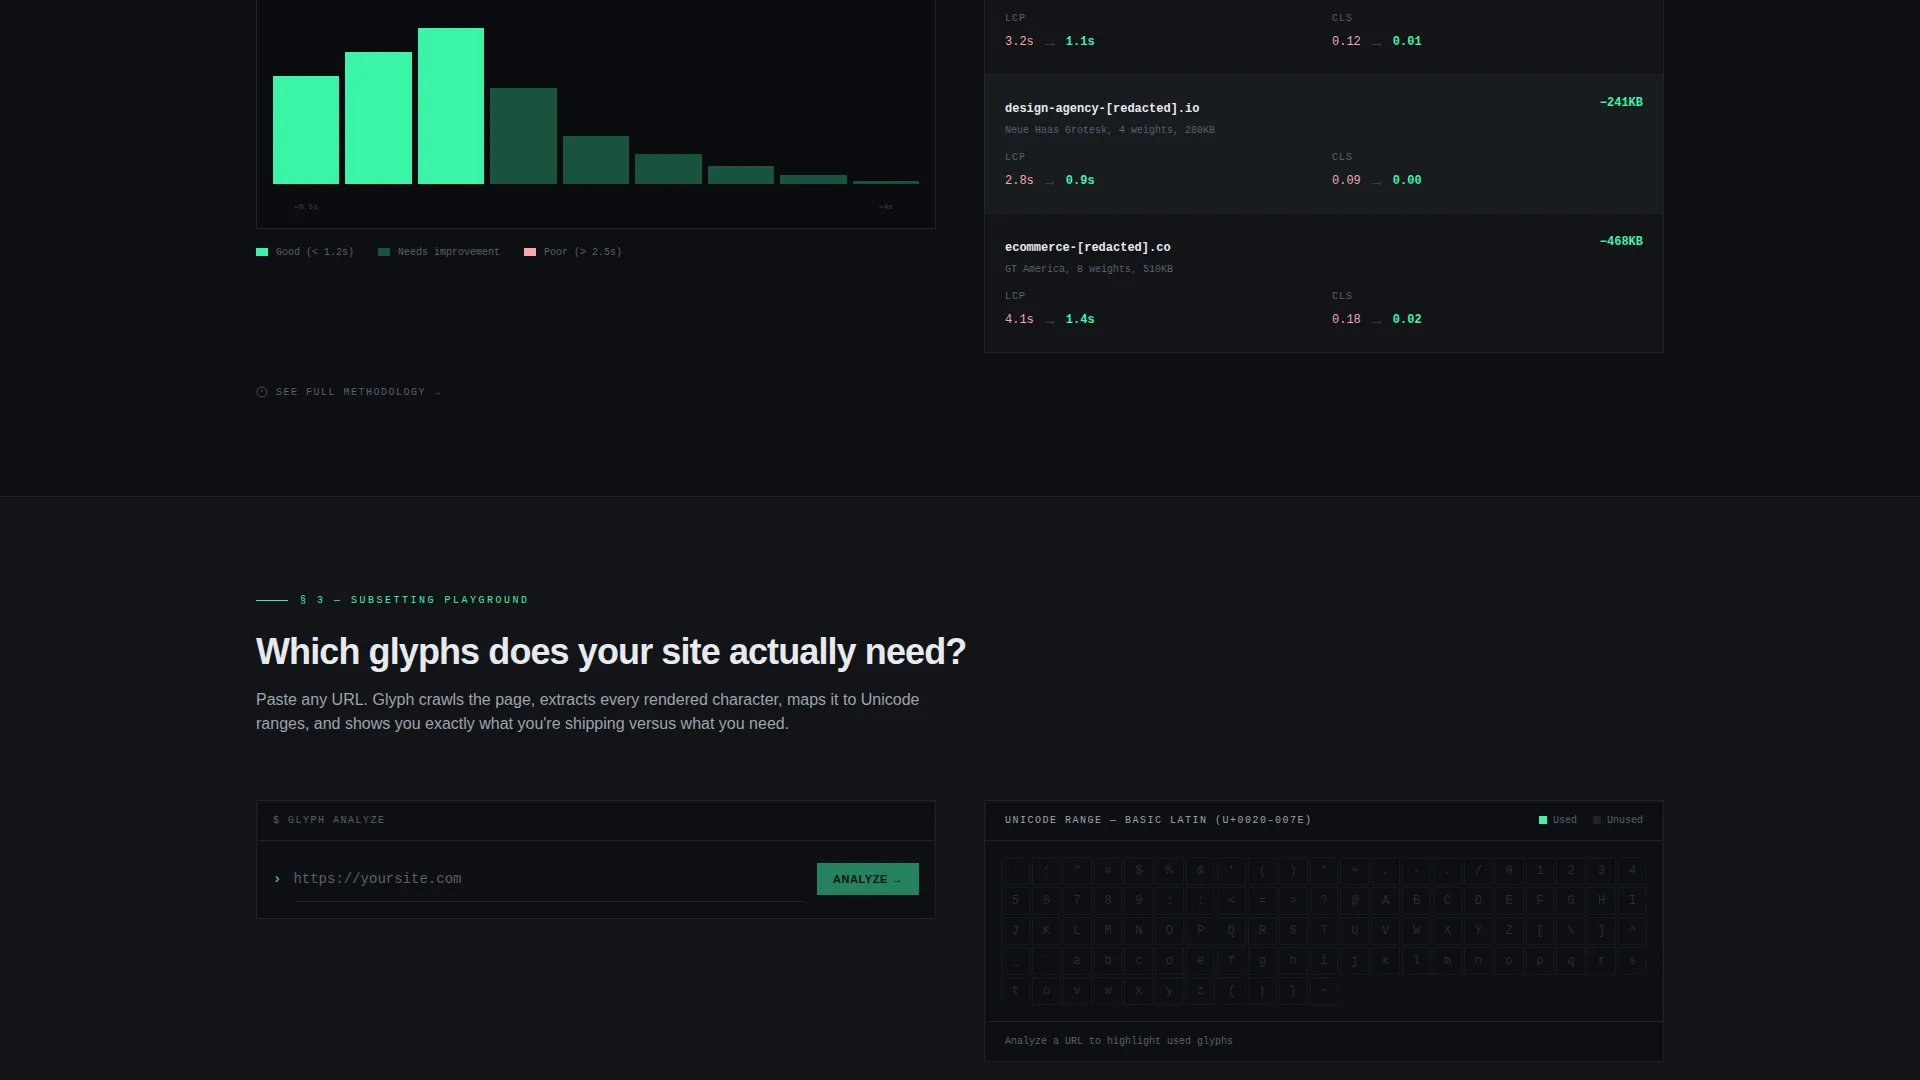Select the '~' tilde glyph cell

(1323, 991)
